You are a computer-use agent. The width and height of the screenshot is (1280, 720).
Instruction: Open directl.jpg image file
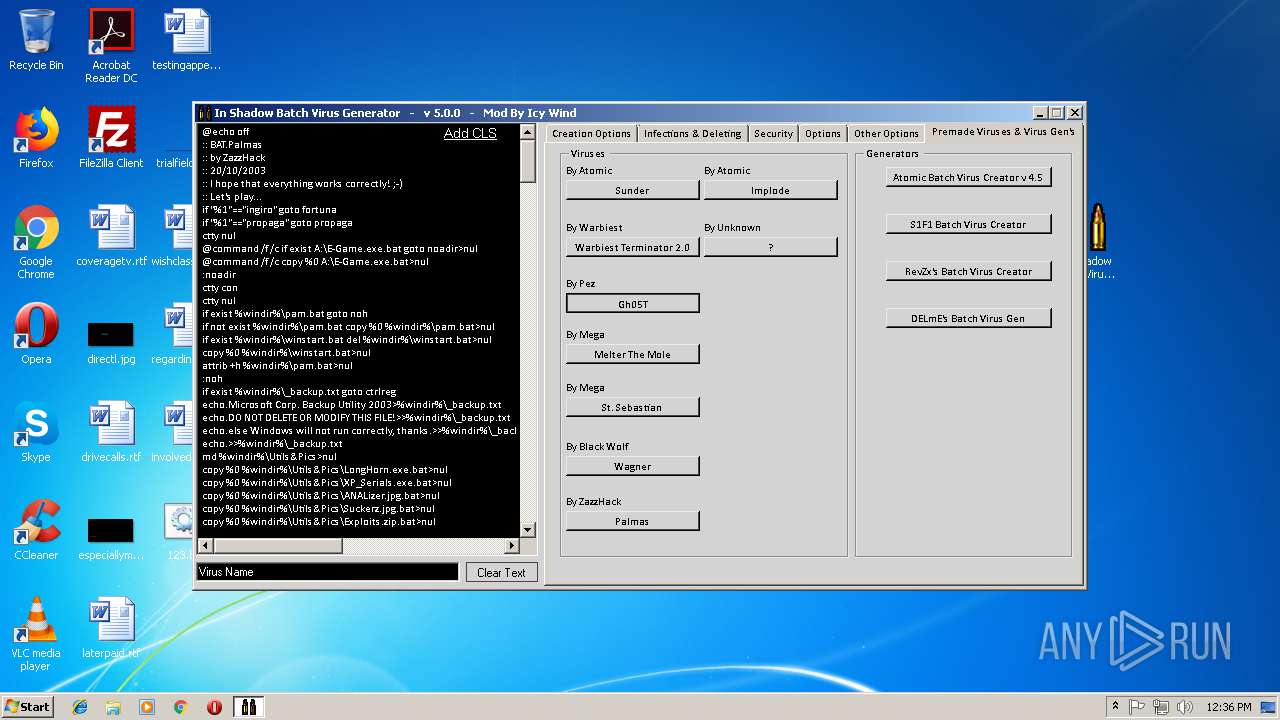tap(111, 340)
